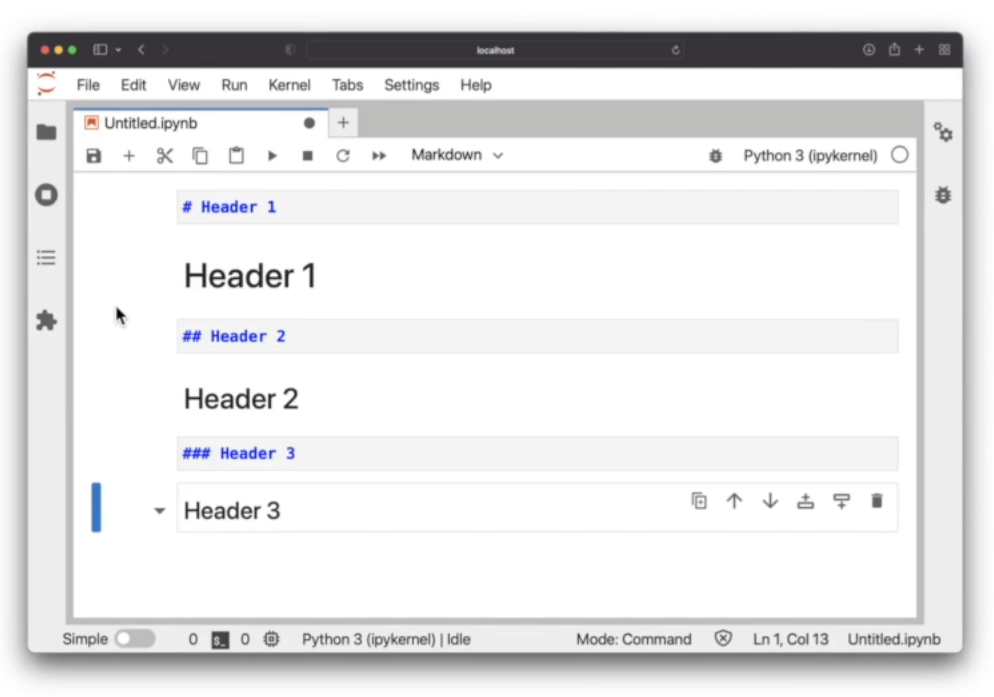Open the table of contents panel
The width and height of the screenshot is (994, 697).
click(x=46, y=257)
